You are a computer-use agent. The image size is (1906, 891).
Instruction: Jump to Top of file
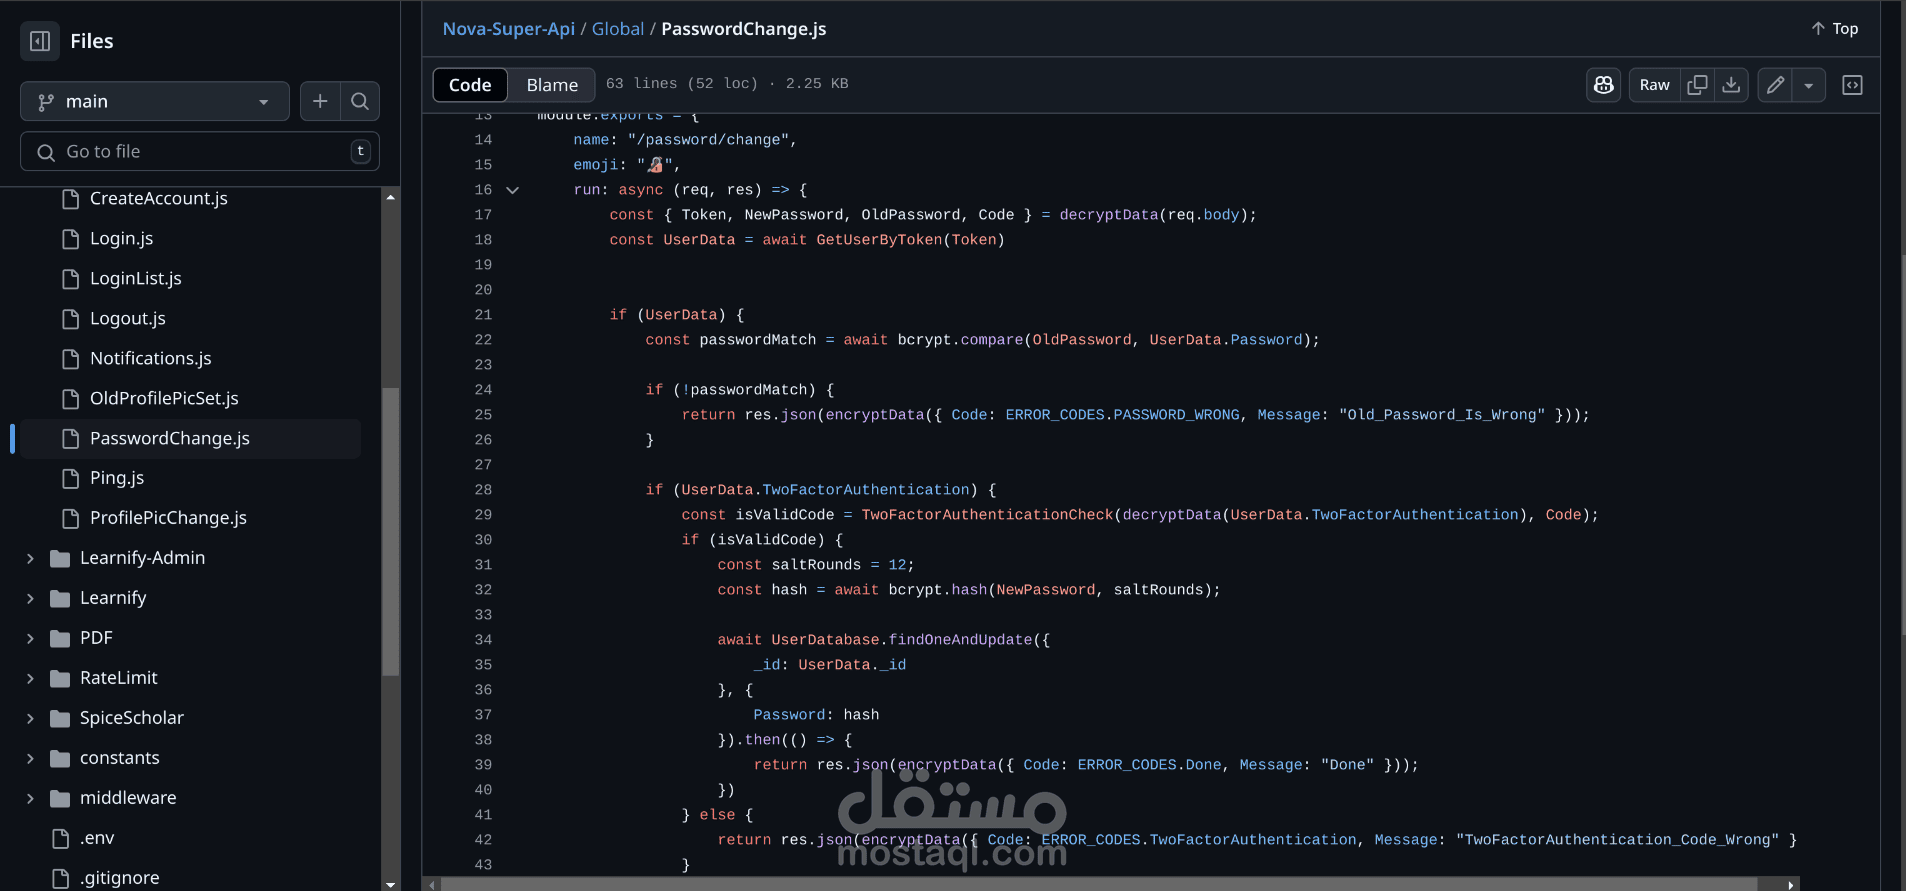[x=1835, y=29]
